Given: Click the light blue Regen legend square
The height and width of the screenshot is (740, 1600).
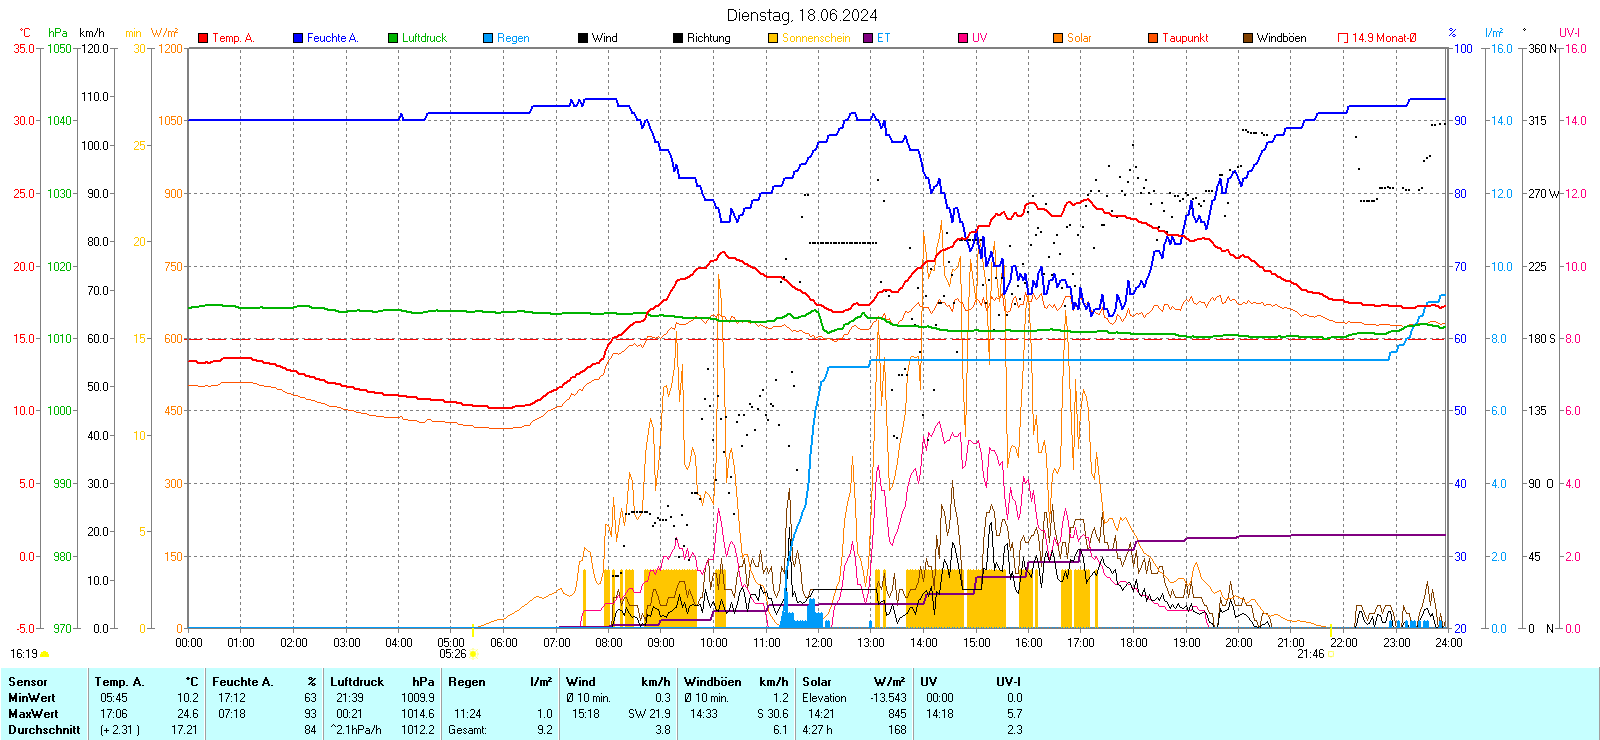Looking at the screenshot, I should [x=488, y=38].
